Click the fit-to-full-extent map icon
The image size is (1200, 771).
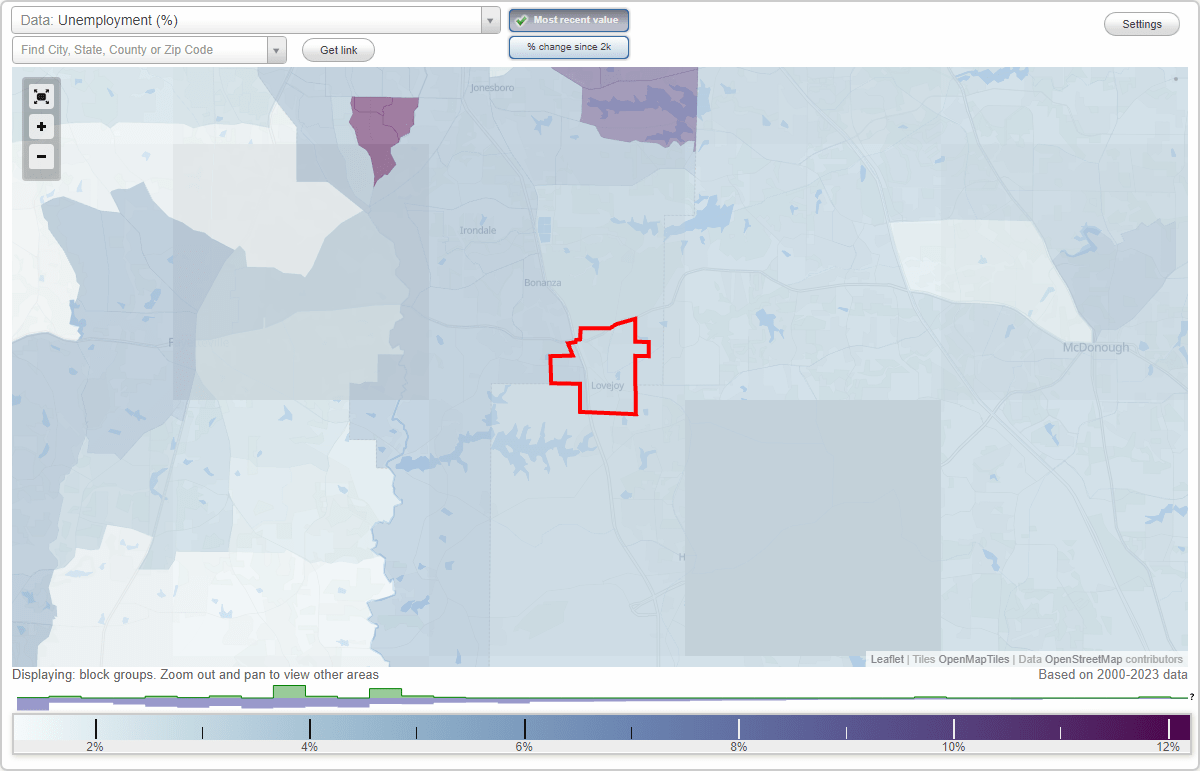pyautogui.click(x=41, y=96)
